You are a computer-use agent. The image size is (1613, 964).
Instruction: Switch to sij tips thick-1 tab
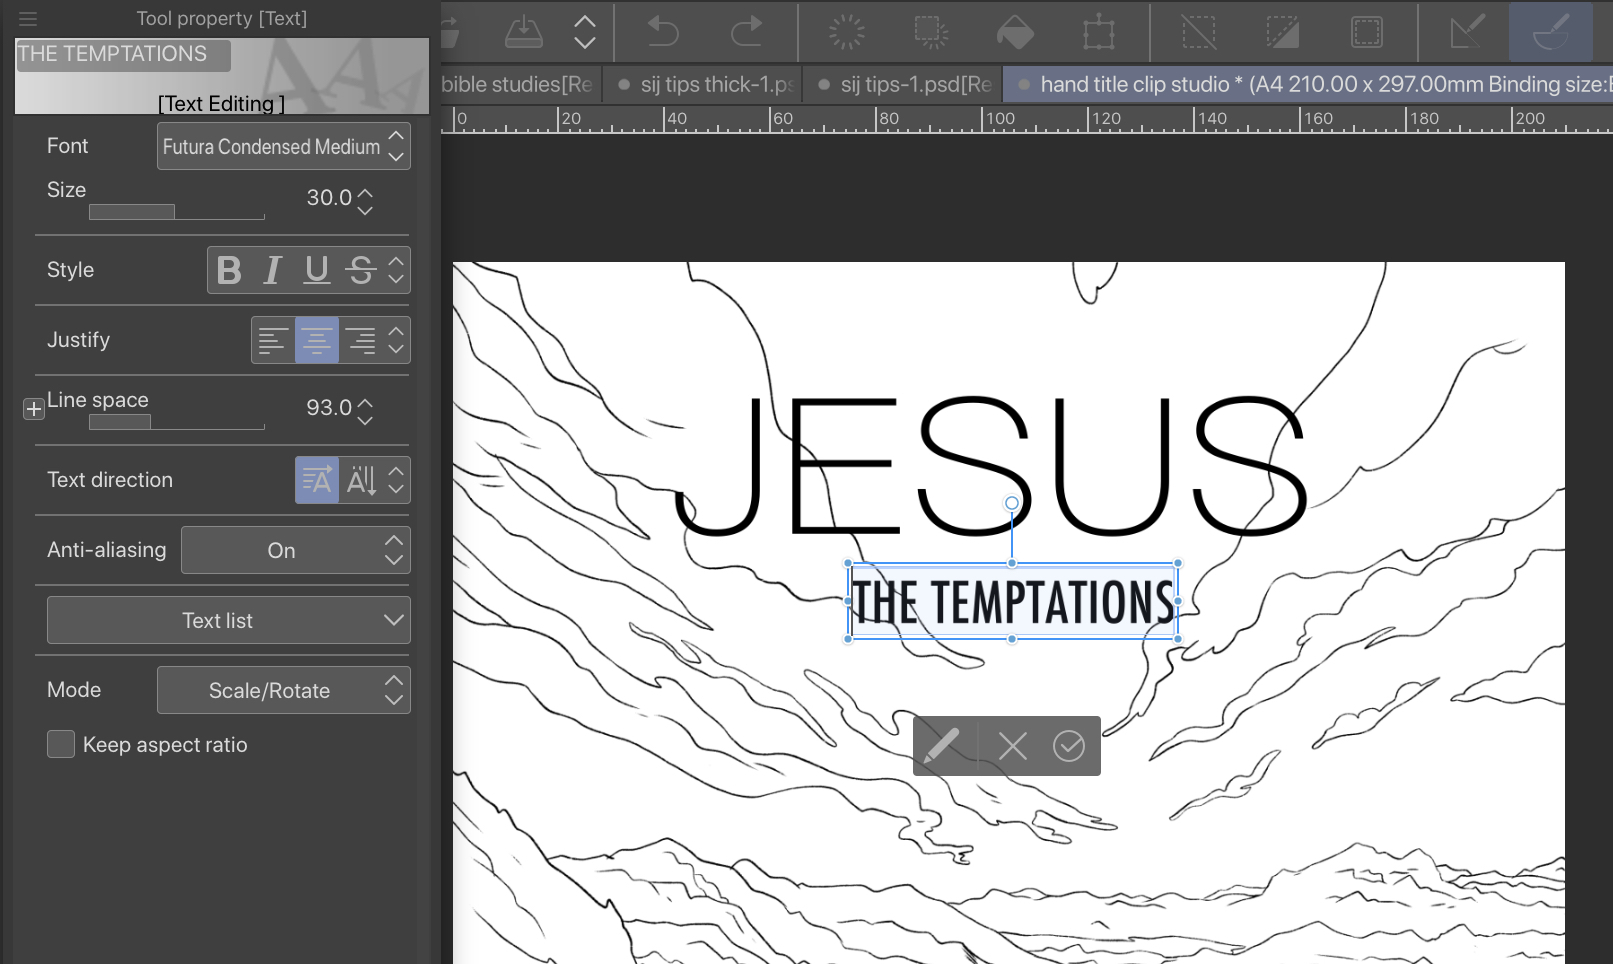point(706,85)
